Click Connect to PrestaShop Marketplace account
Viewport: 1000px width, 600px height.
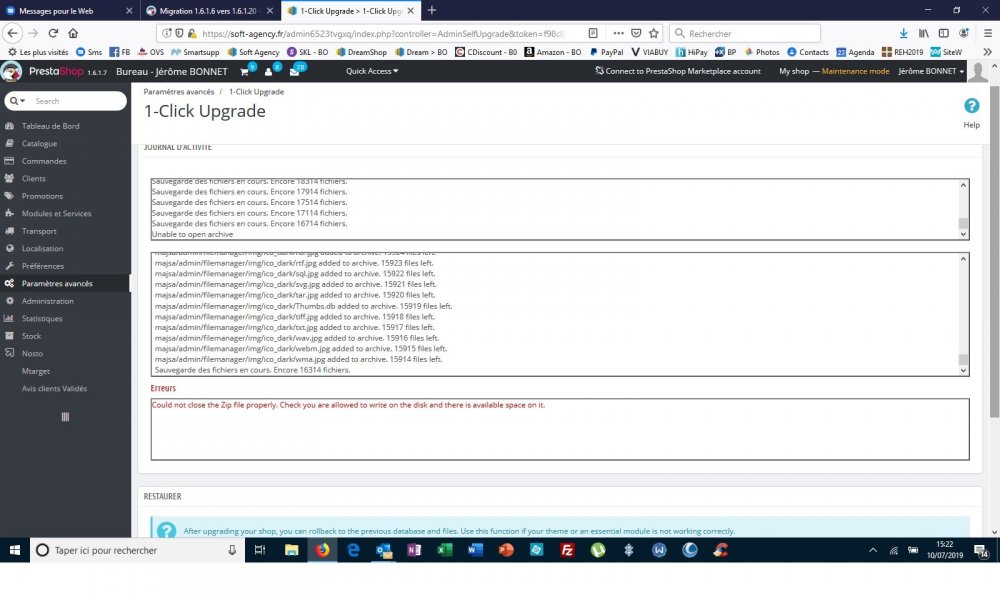[678, 71]
